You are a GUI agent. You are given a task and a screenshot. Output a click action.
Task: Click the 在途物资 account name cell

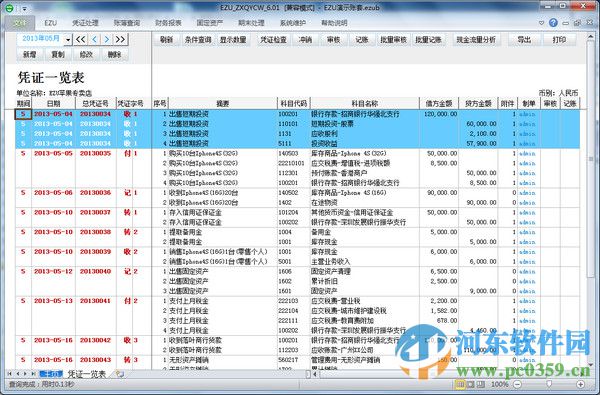pos(365,202)
